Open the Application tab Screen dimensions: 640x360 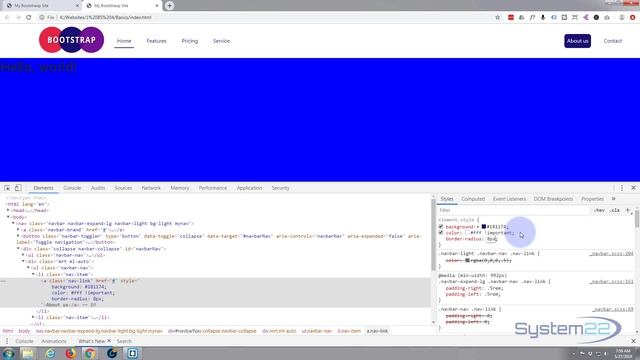coord(249,188)
